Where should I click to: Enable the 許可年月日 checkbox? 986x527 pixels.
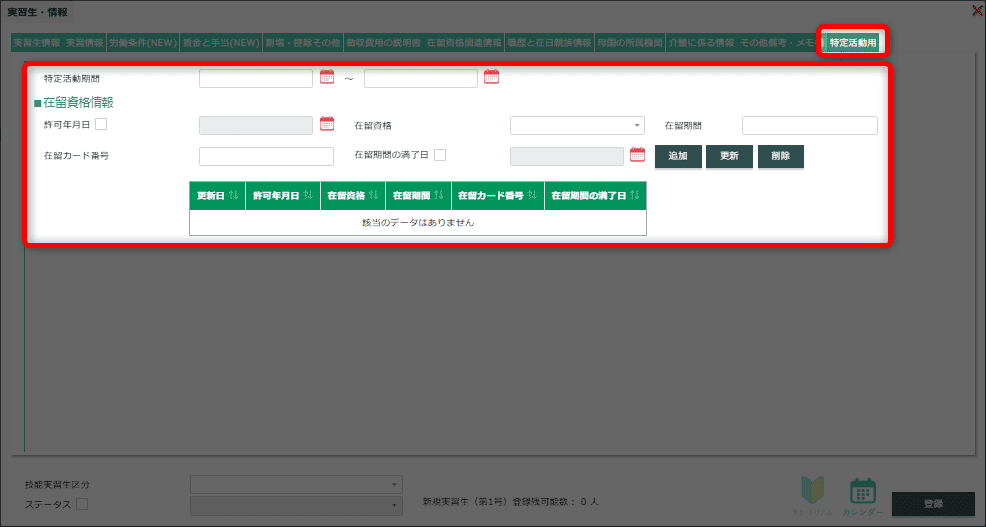tap(101, 125)
